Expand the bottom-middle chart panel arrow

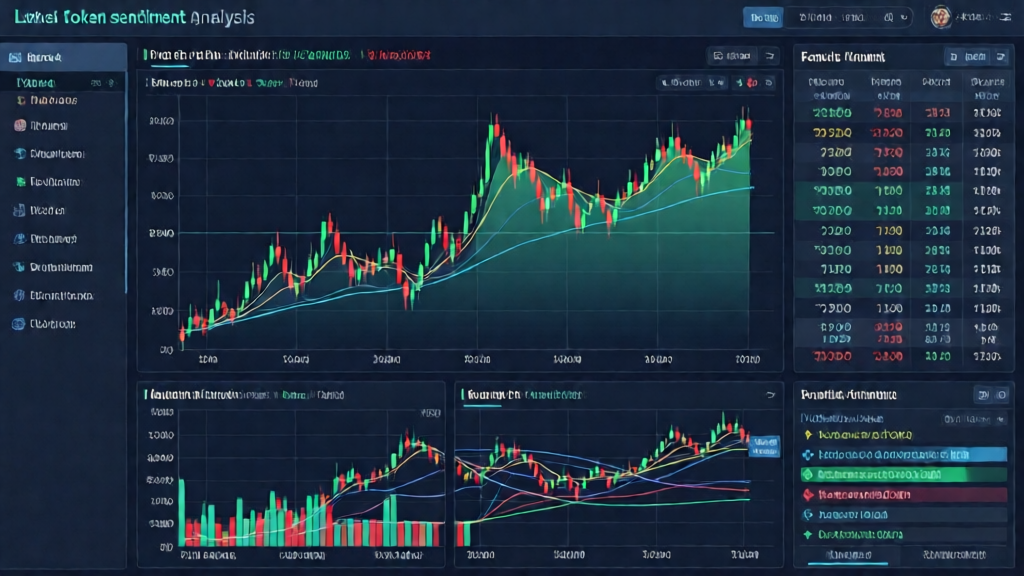pyautogui.click(x=769, y=395)
